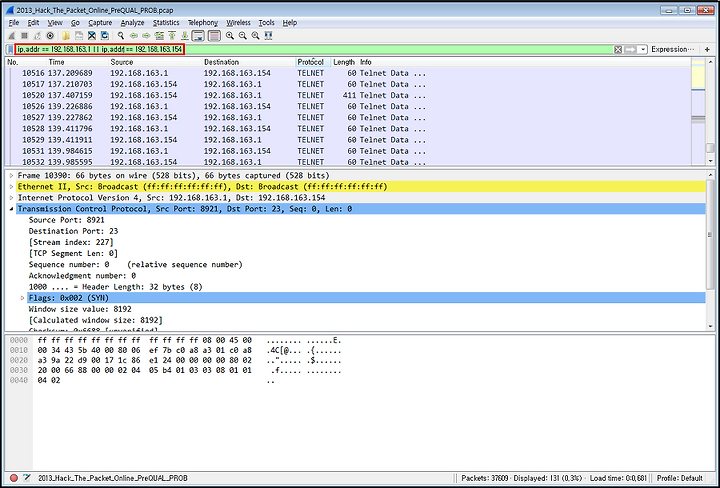Open the Go menu
Image resolution: width=720 pixels, height=488 pixels.
pos(75,22)
